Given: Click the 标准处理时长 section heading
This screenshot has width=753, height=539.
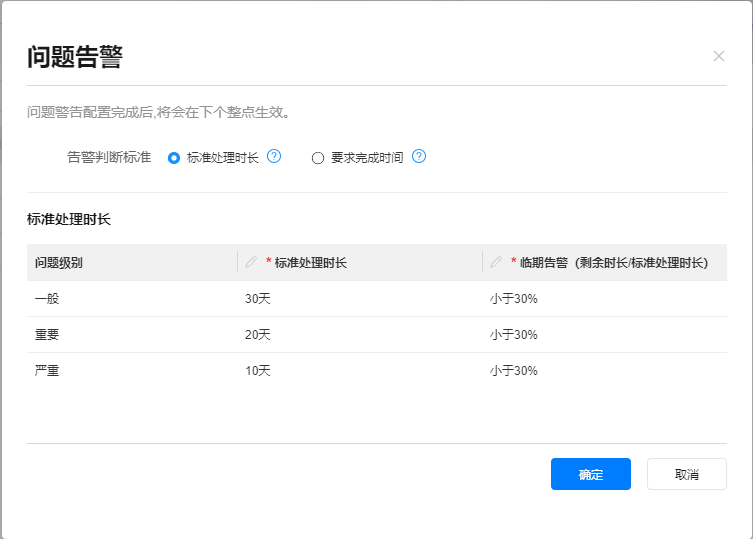Looking at the screenshot, I should point(69,219).
